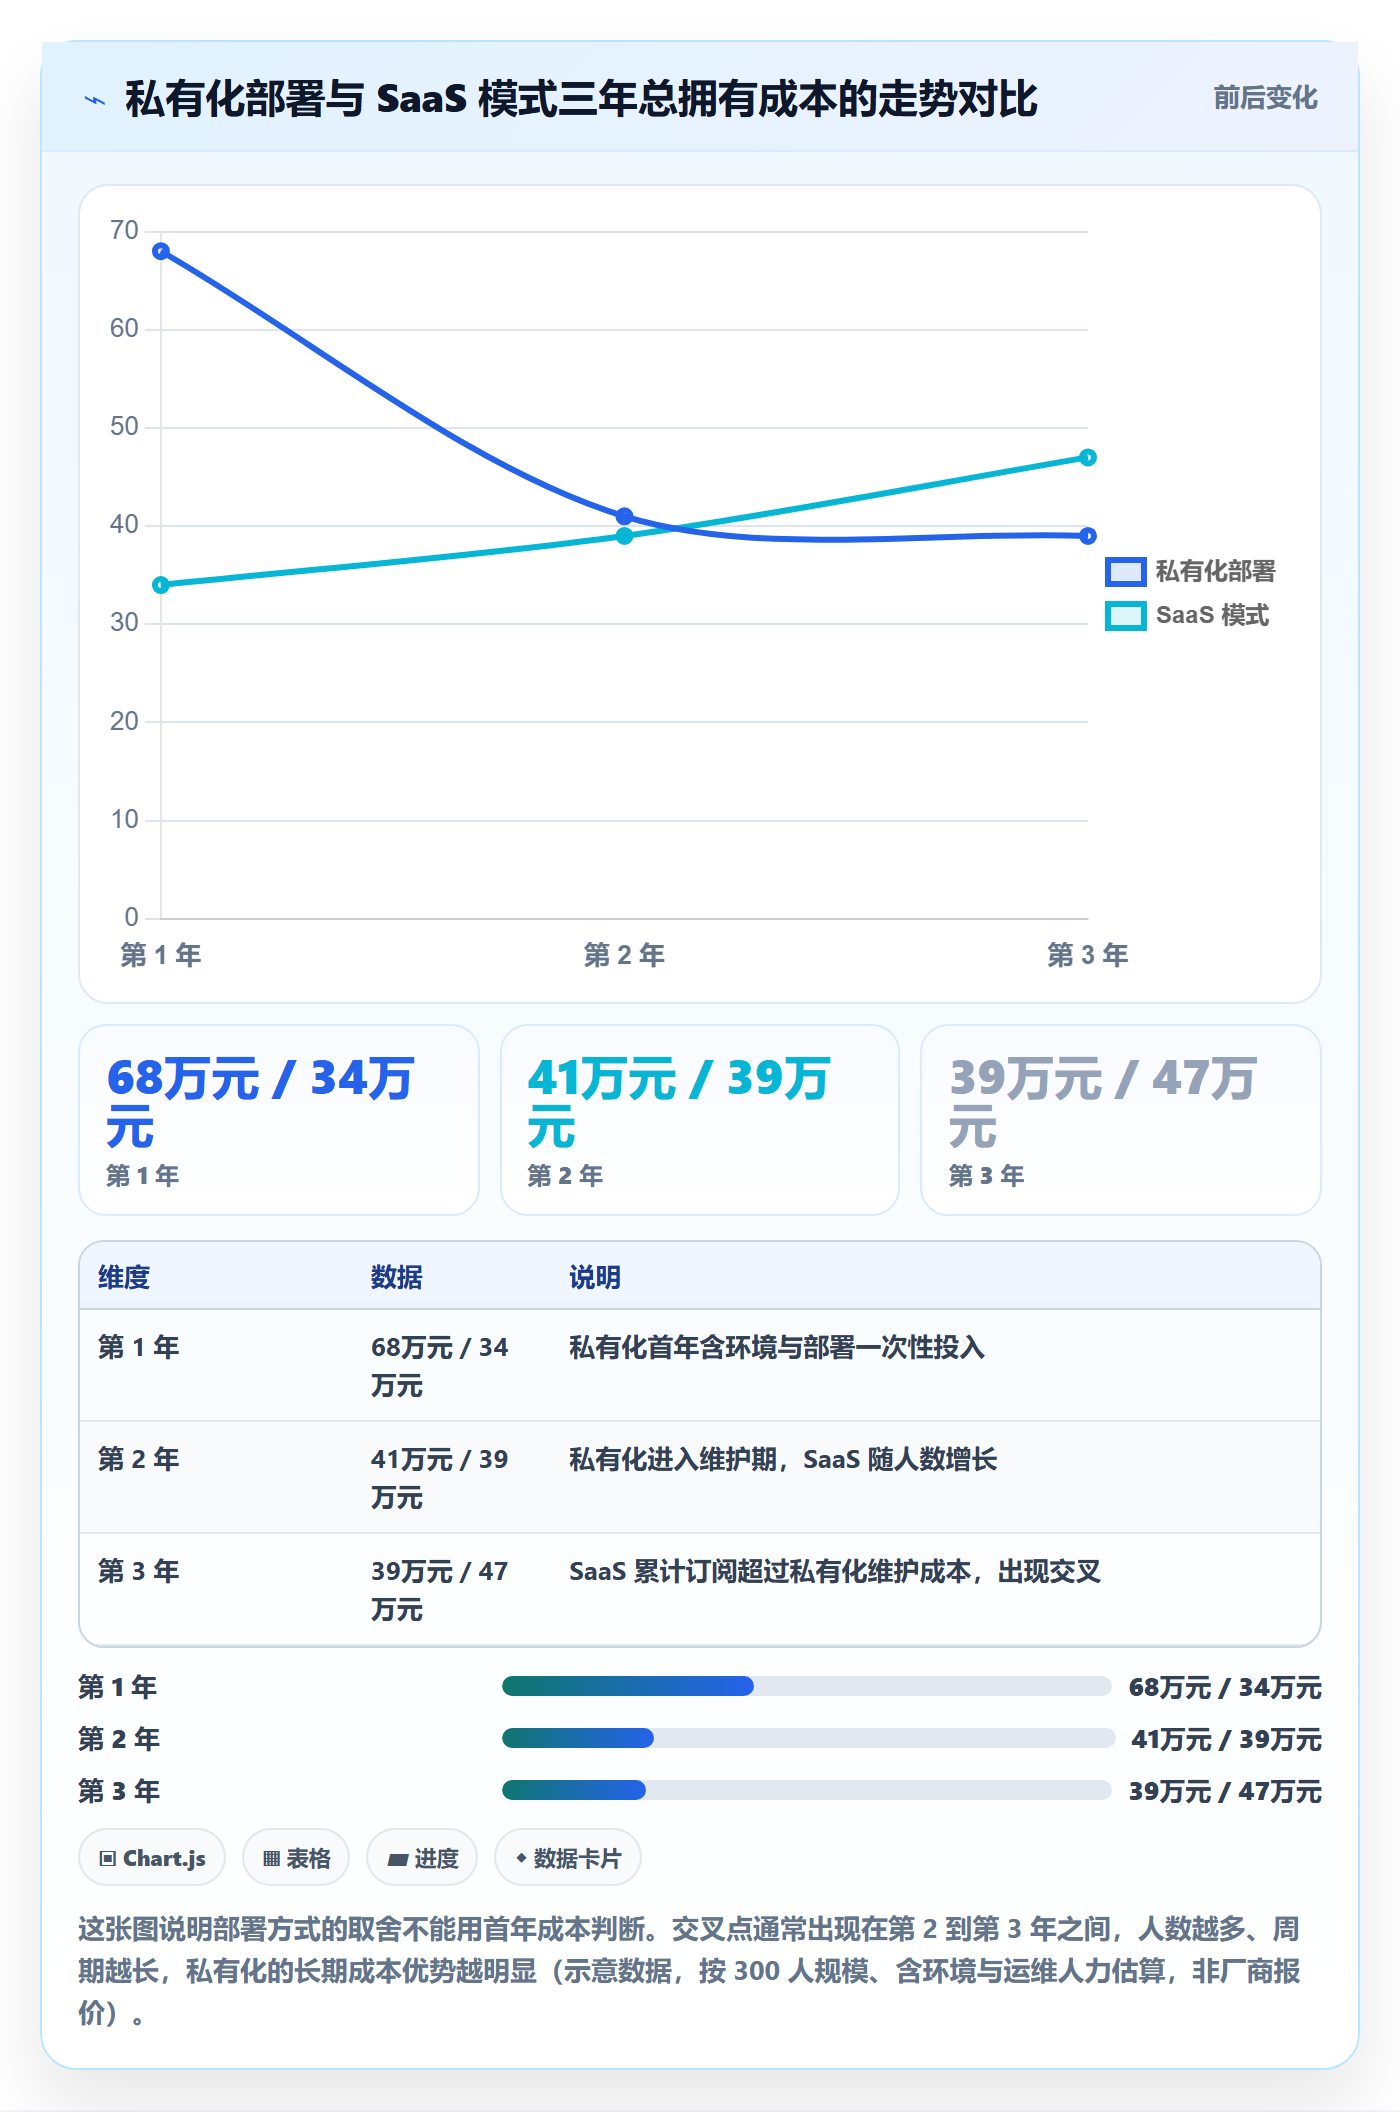Image resolution: width=1400 pixels, height=2112 pixels.
Task: Click the chart title 私有化部署与 SaaS 模式三年总拥有成本
Action: (x=581, y=99)
